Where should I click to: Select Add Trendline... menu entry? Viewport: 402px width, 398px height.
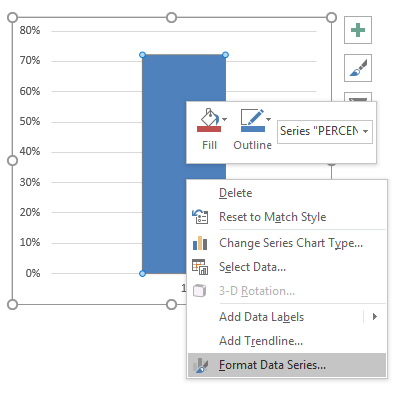point(261,341)
